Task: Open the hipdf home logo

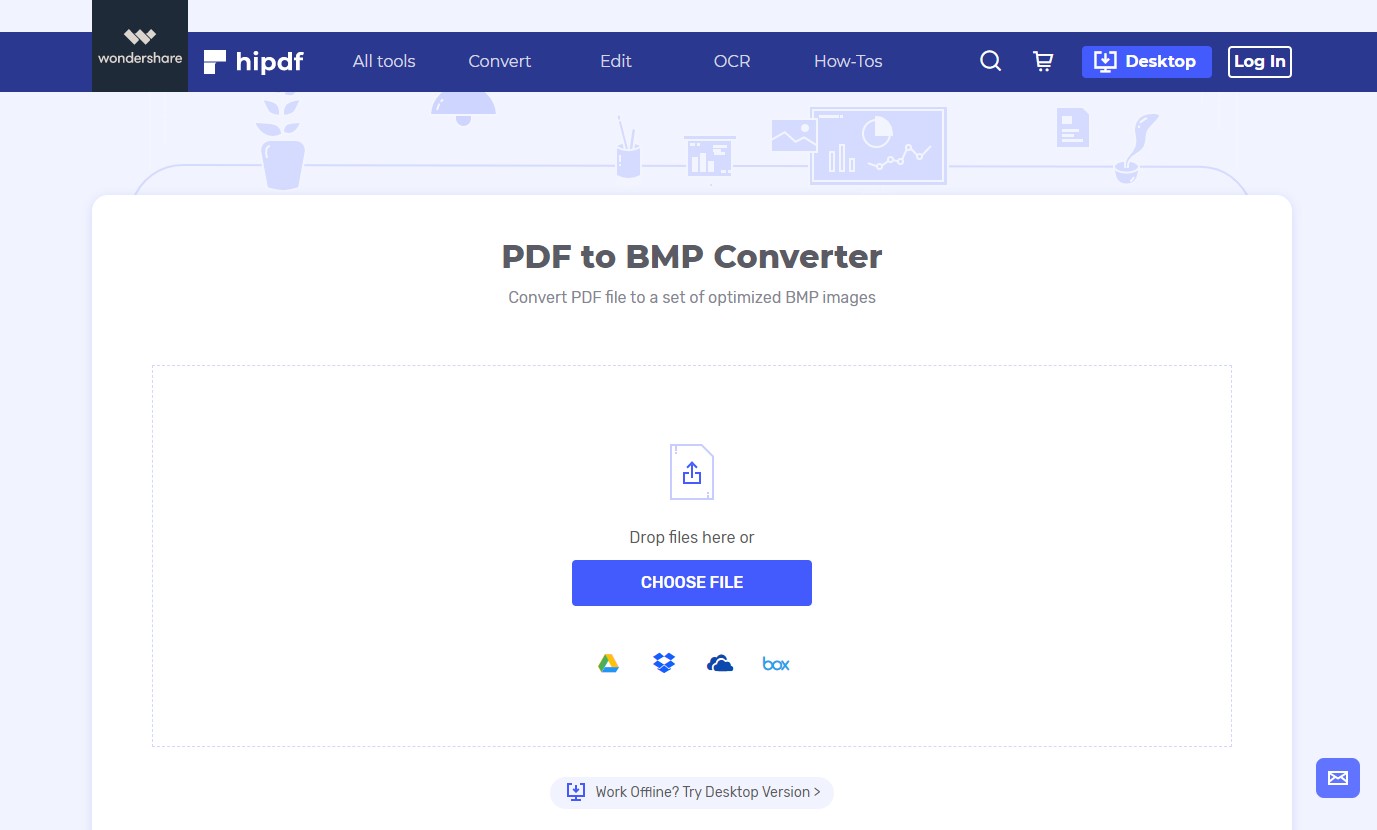Action: (254, 62)
